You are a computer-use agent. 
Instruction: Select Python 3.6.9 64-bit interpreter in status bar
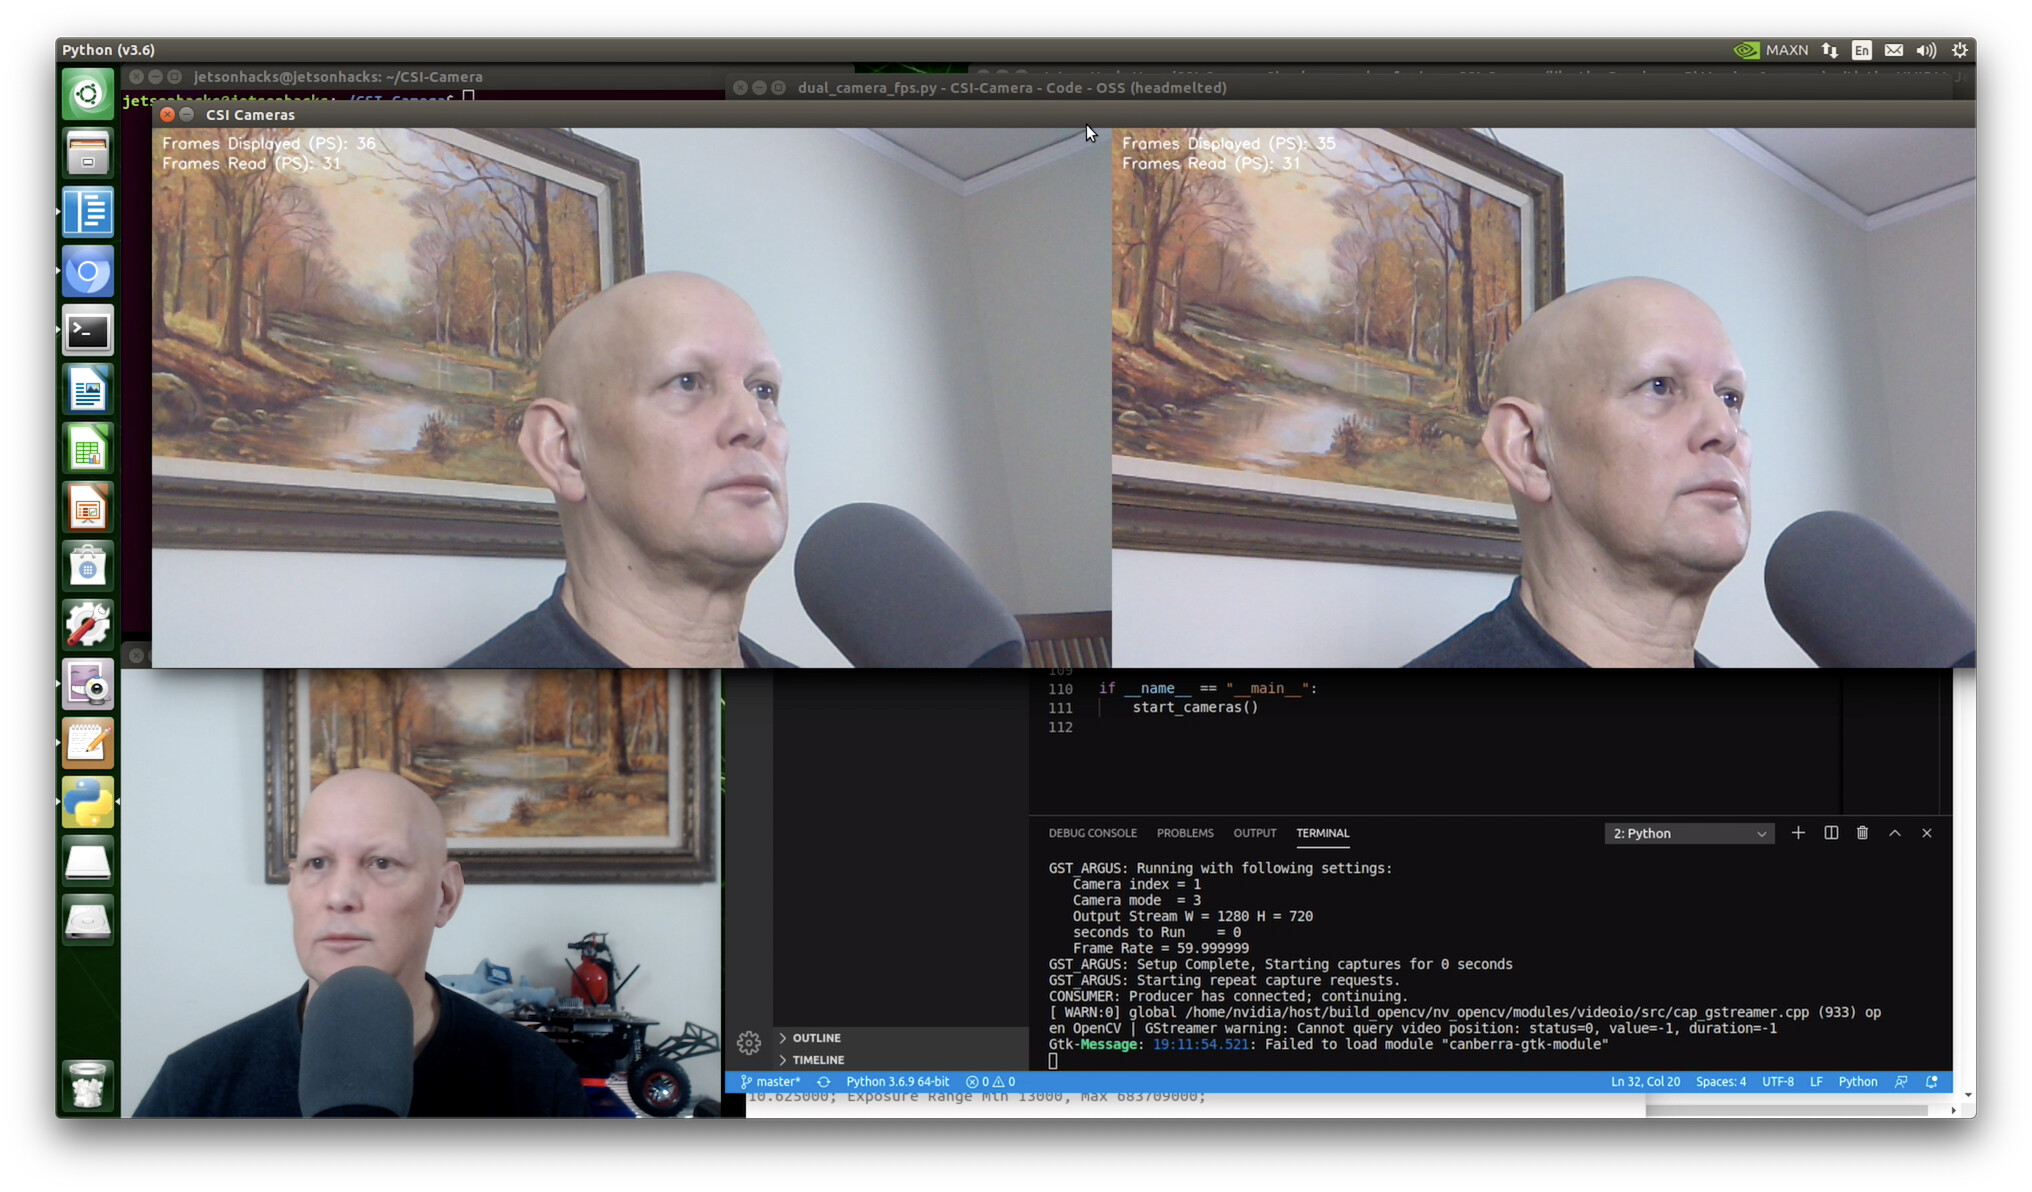(x=897, y=1082)
